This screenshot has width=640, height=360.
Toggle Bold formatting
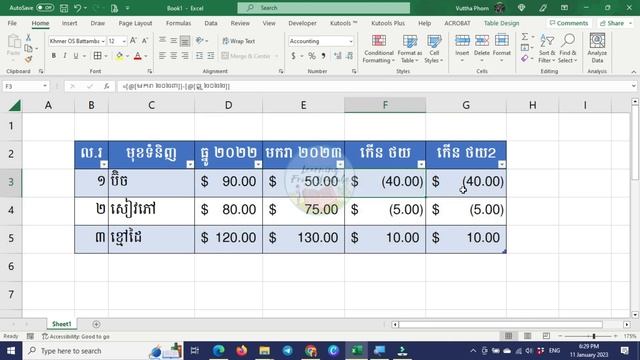(53, 56)
